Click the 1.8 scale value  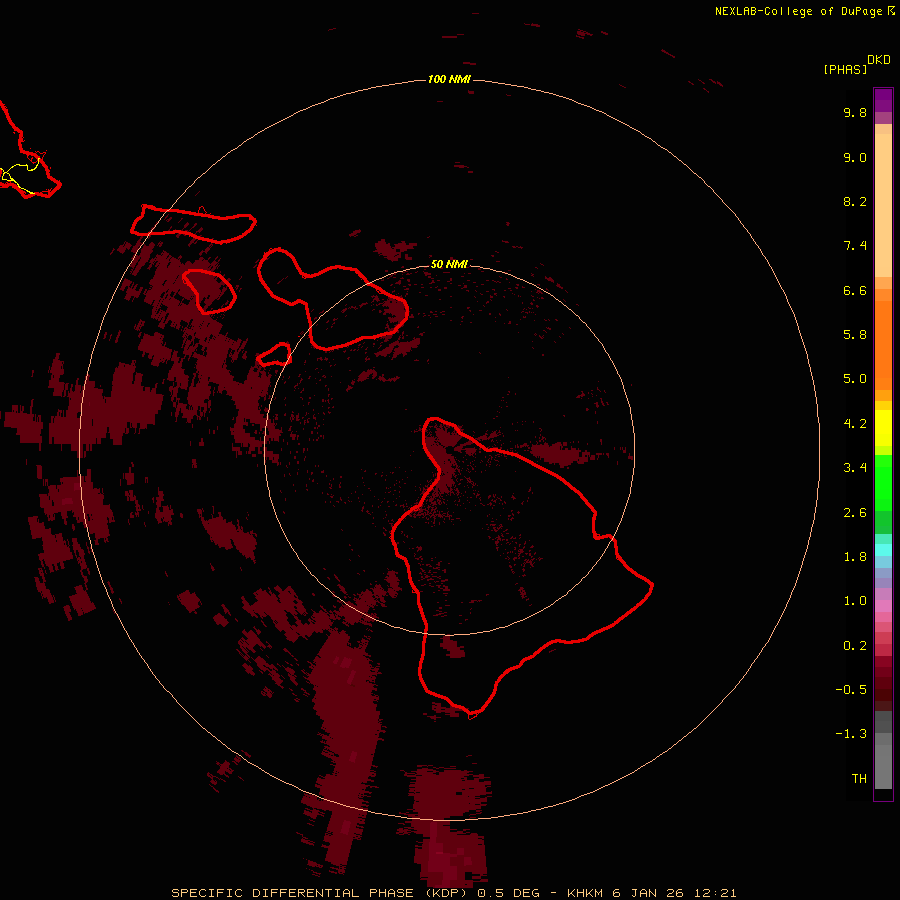(x=855, y=557)
